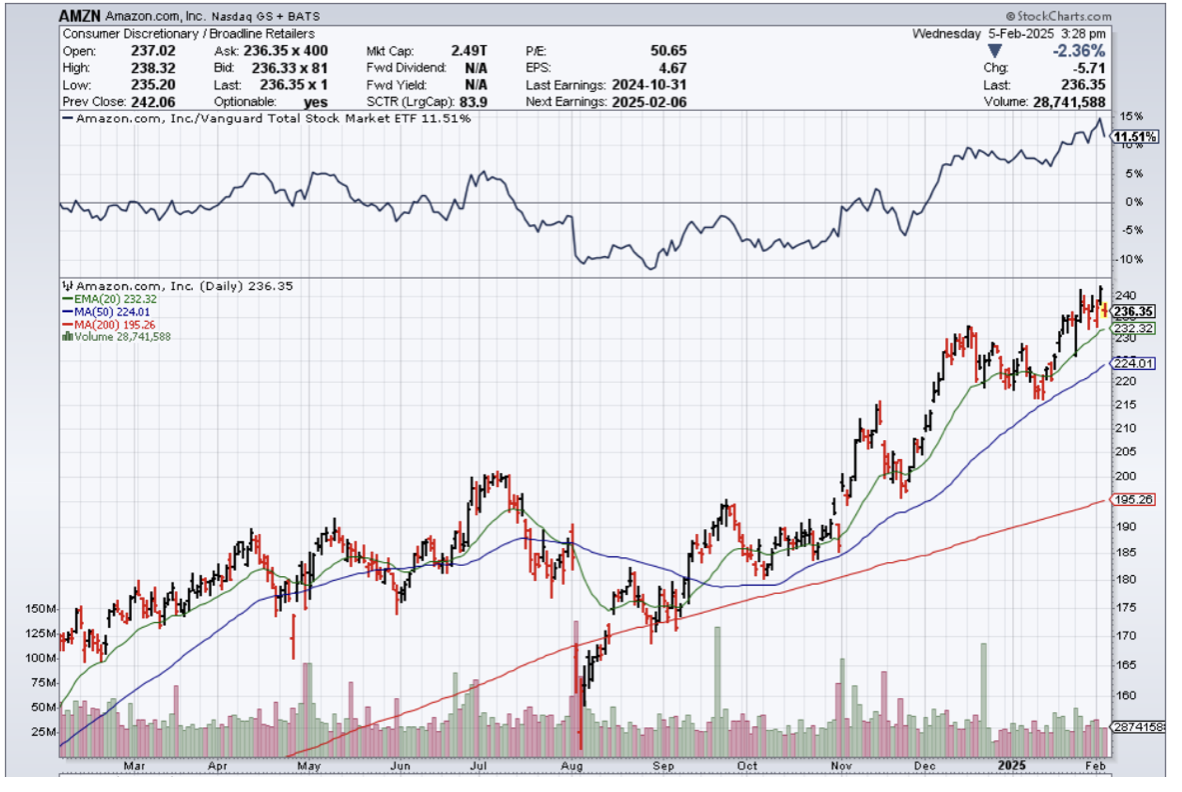Click the Nasdaq GS + BATS exchange label
The height and width of the screenshot is (792, 1182).
pos(266,16)
